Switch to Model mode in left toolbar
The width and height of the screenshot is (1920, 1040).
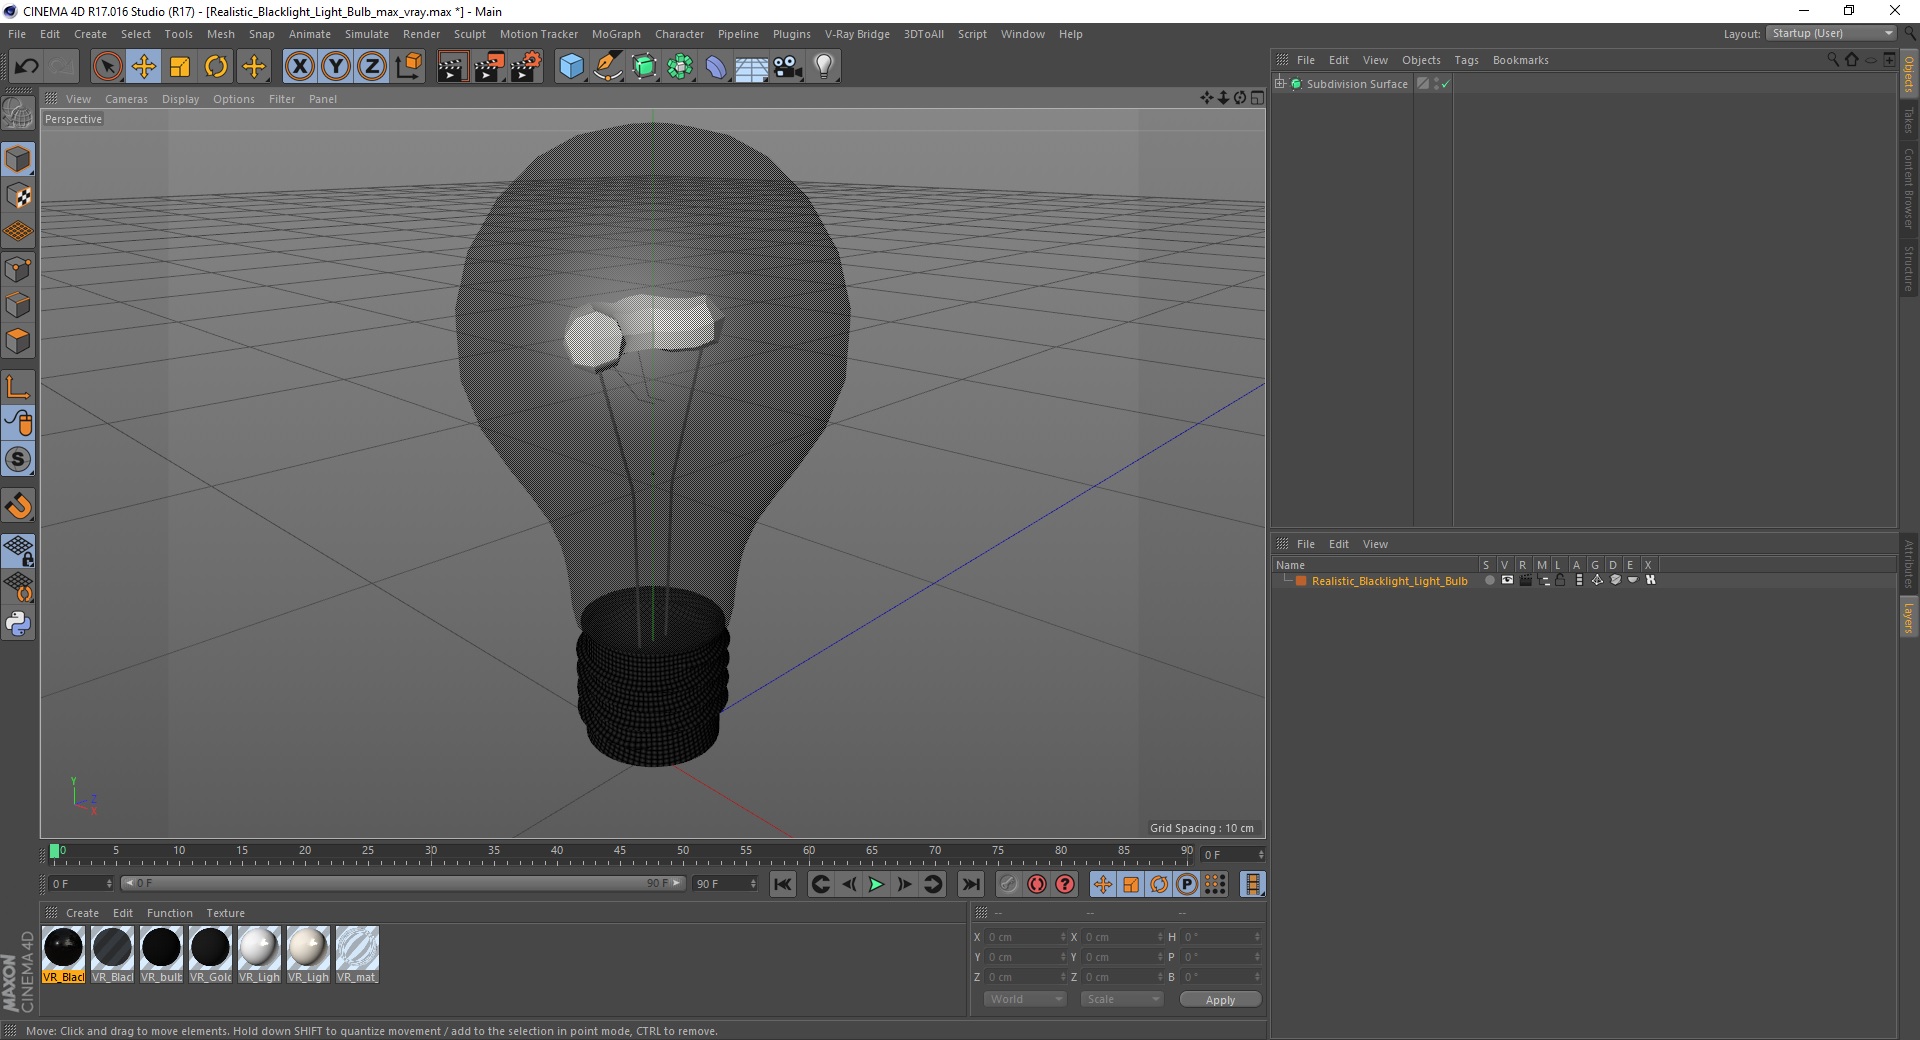(18, 160)
